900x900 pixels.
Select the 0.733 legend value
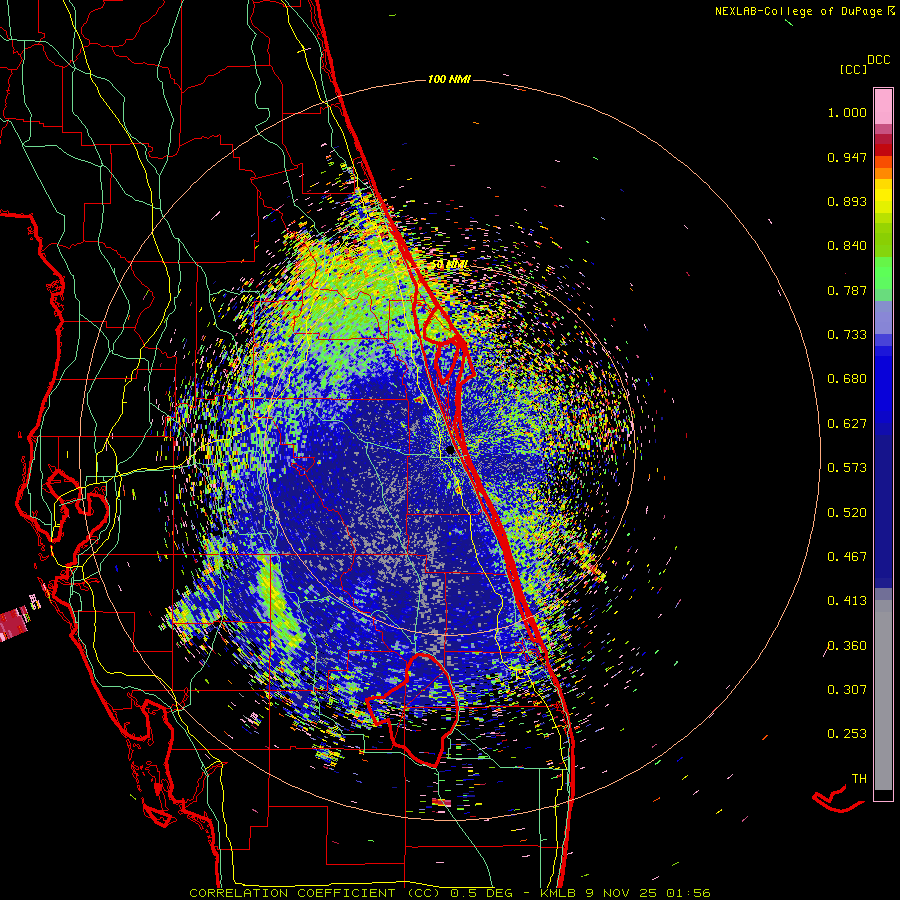[847, 335]
